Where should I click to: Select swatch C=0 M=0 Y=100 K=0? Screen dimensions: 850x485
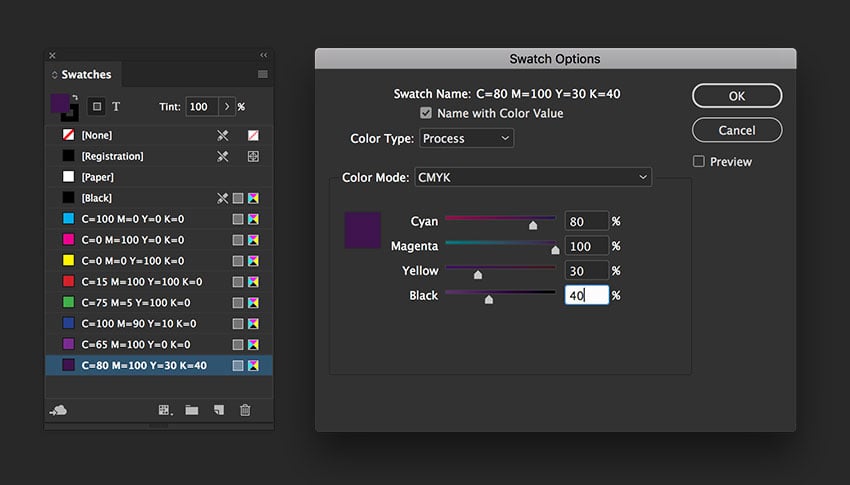[x=159, y=261]
